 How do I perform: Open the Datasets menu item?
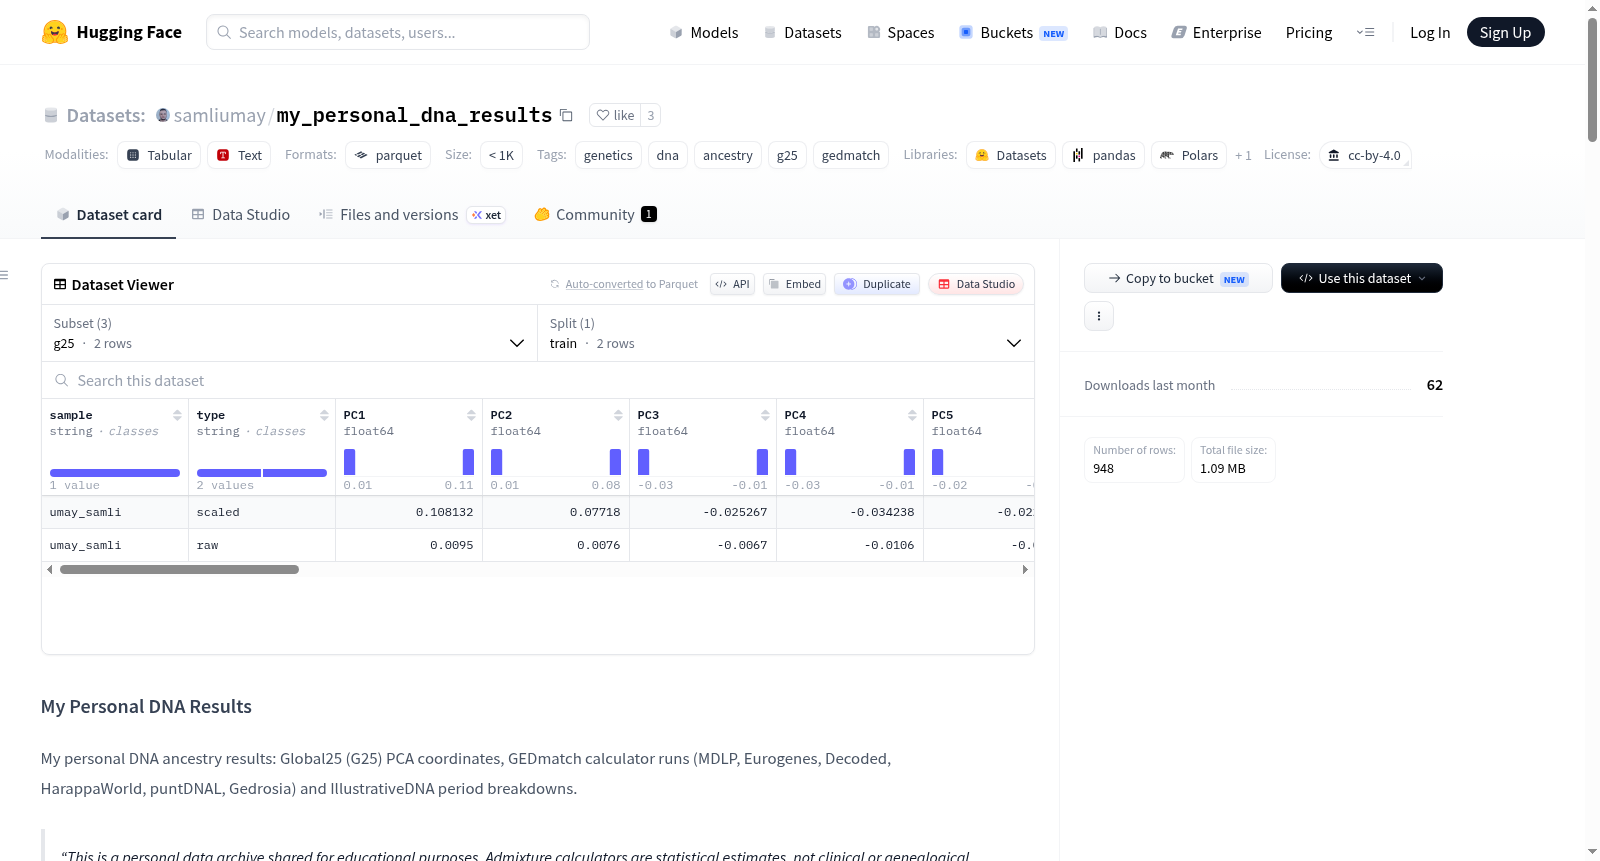[803, 32]
